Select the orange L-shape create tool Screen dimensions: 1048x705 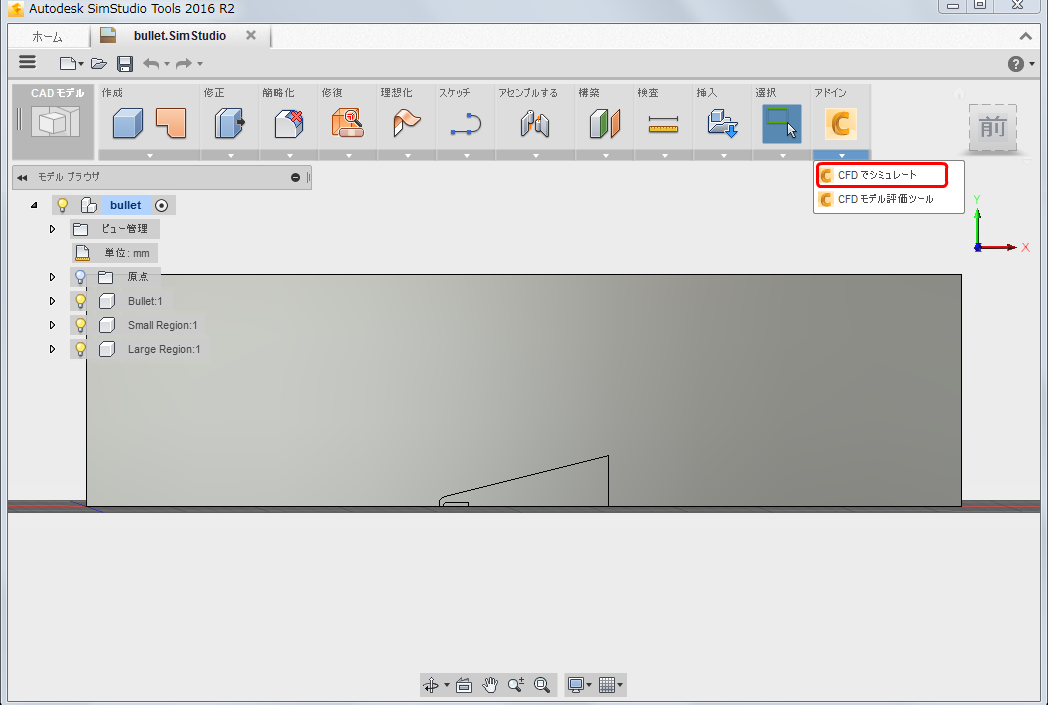(x=171, y=124)
